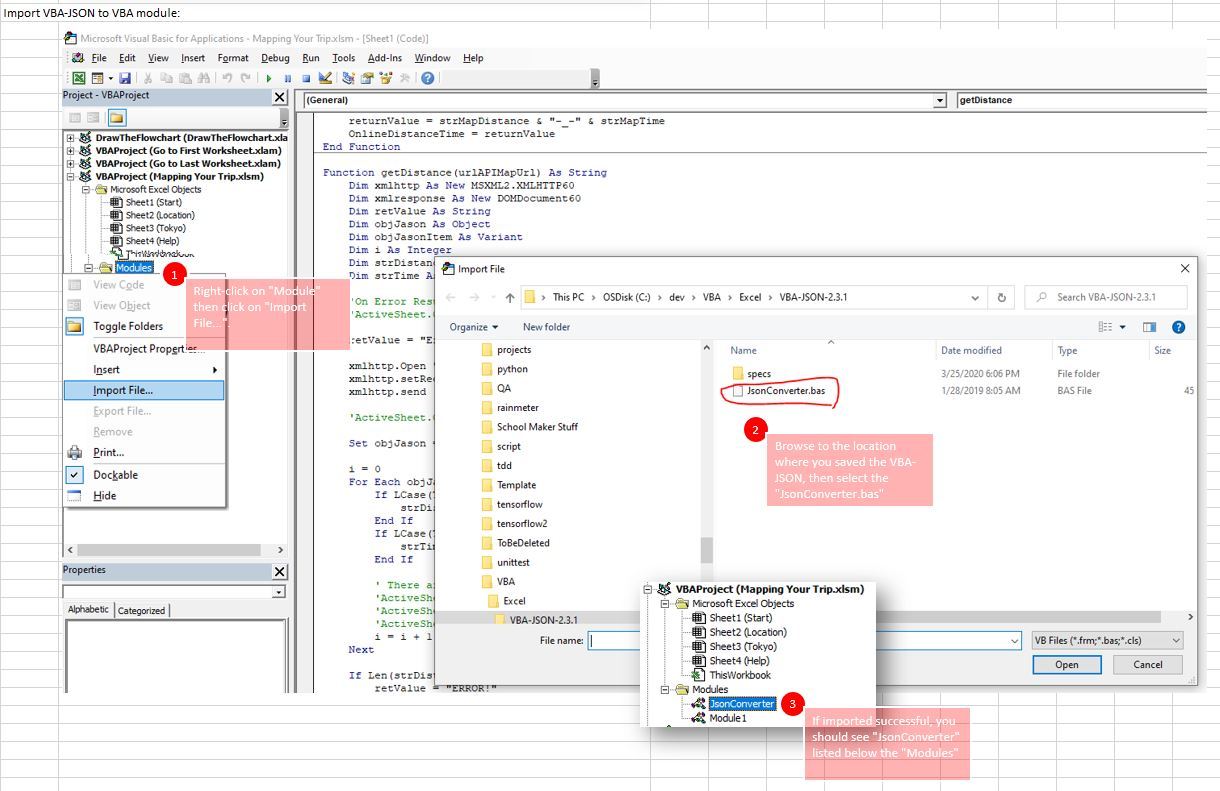Open the view options dropdown arrow in Import File
Image resolution: width=1220 pixels, height=791 pixels.
point(1123,327)
